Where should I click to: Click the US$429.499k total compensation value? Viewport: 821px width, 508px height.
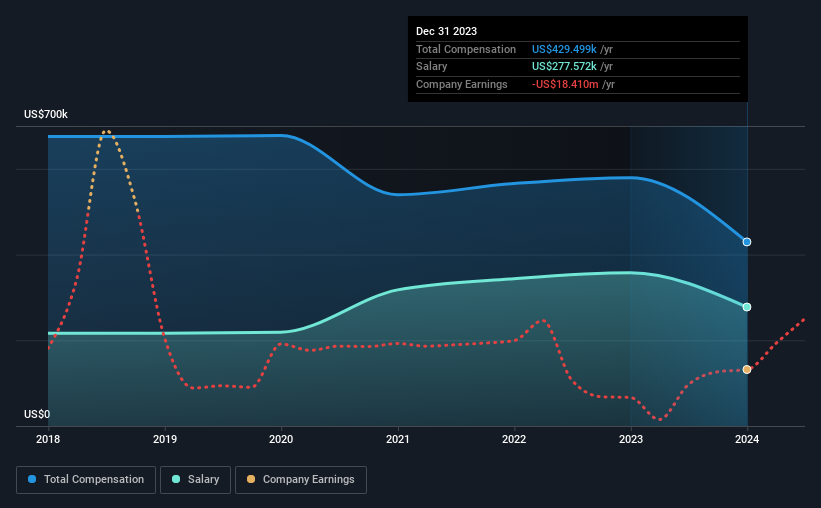(x=564, y=49)
